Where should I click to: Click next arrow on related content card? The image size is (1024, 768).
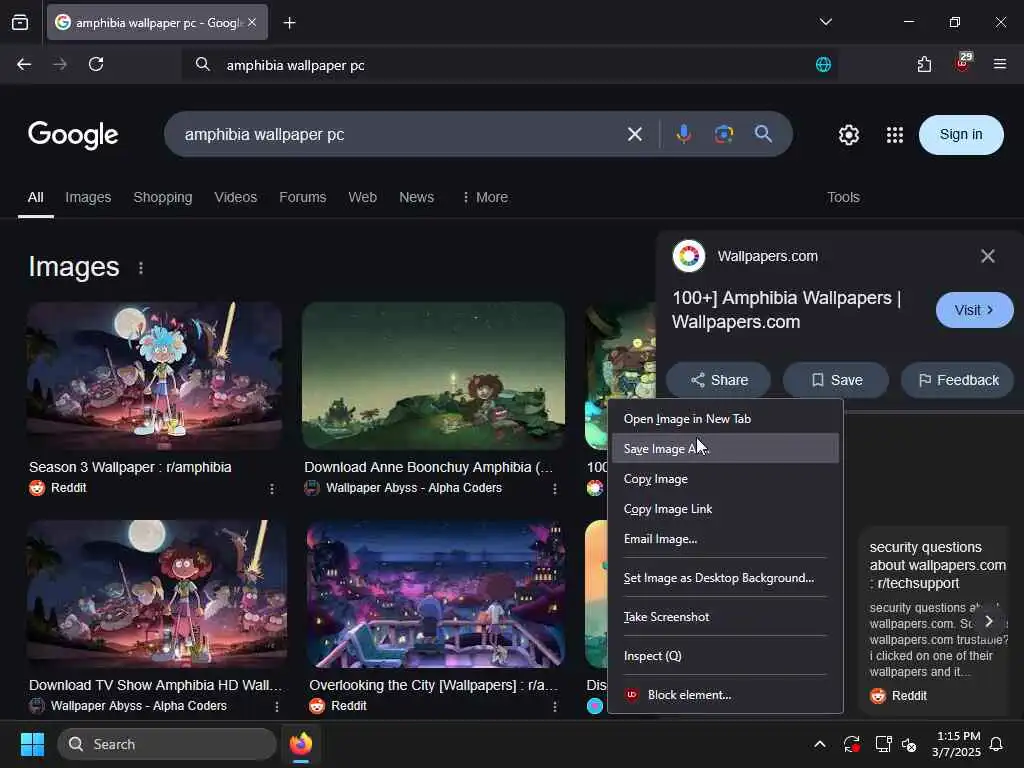tap(989, 621)
